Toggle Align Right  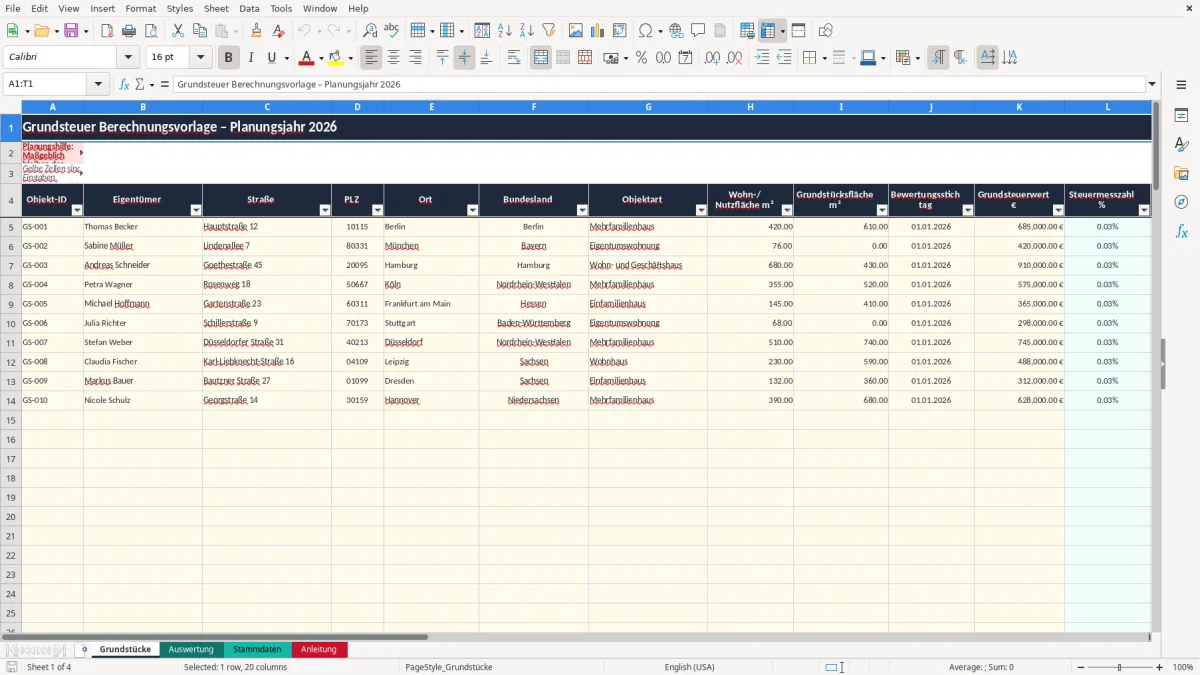coord(416,58)
